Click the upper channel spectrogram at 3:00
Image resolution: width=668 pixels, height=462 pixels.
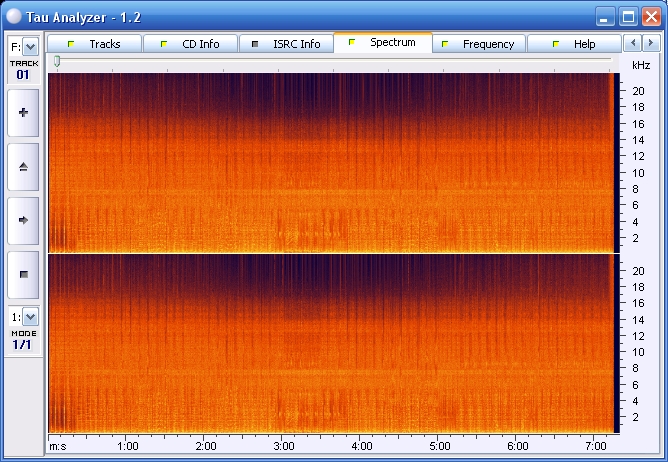pyautogui.click(x=284, y=162)
